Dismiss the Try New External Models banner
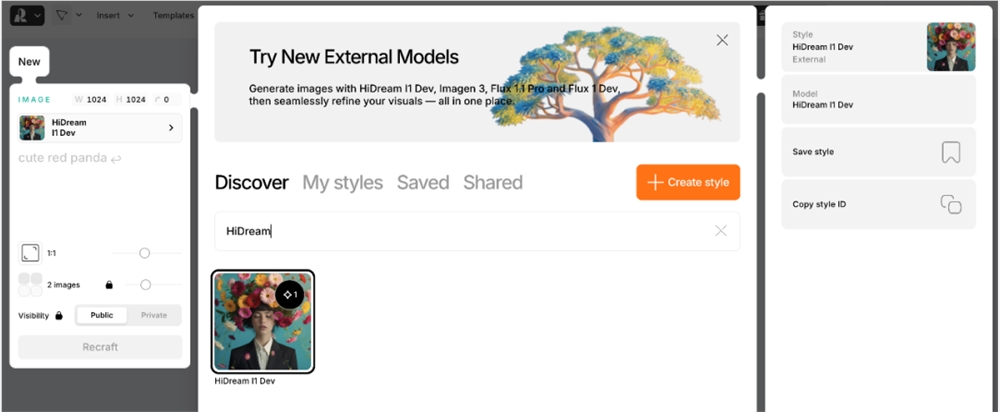The width and height of the screenshot is (1000, 412). (722, 40)
